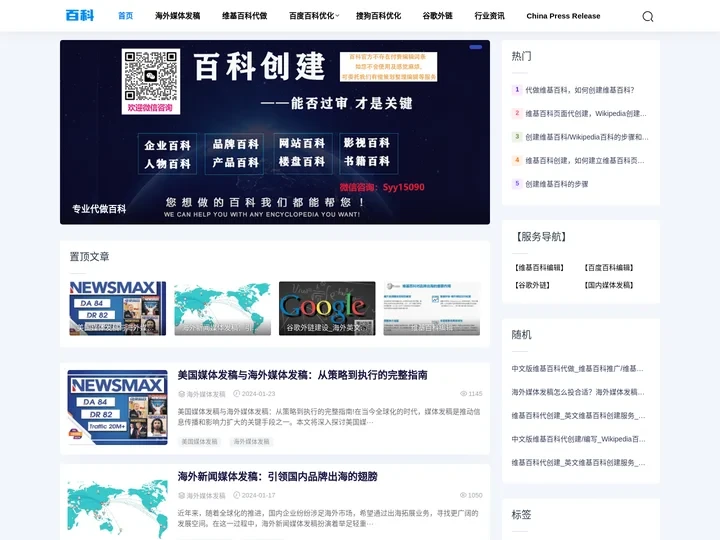Expand the 百度百科优化 dropdown arrow
Viewport: 720px width, 540px height.
(338, 16)
